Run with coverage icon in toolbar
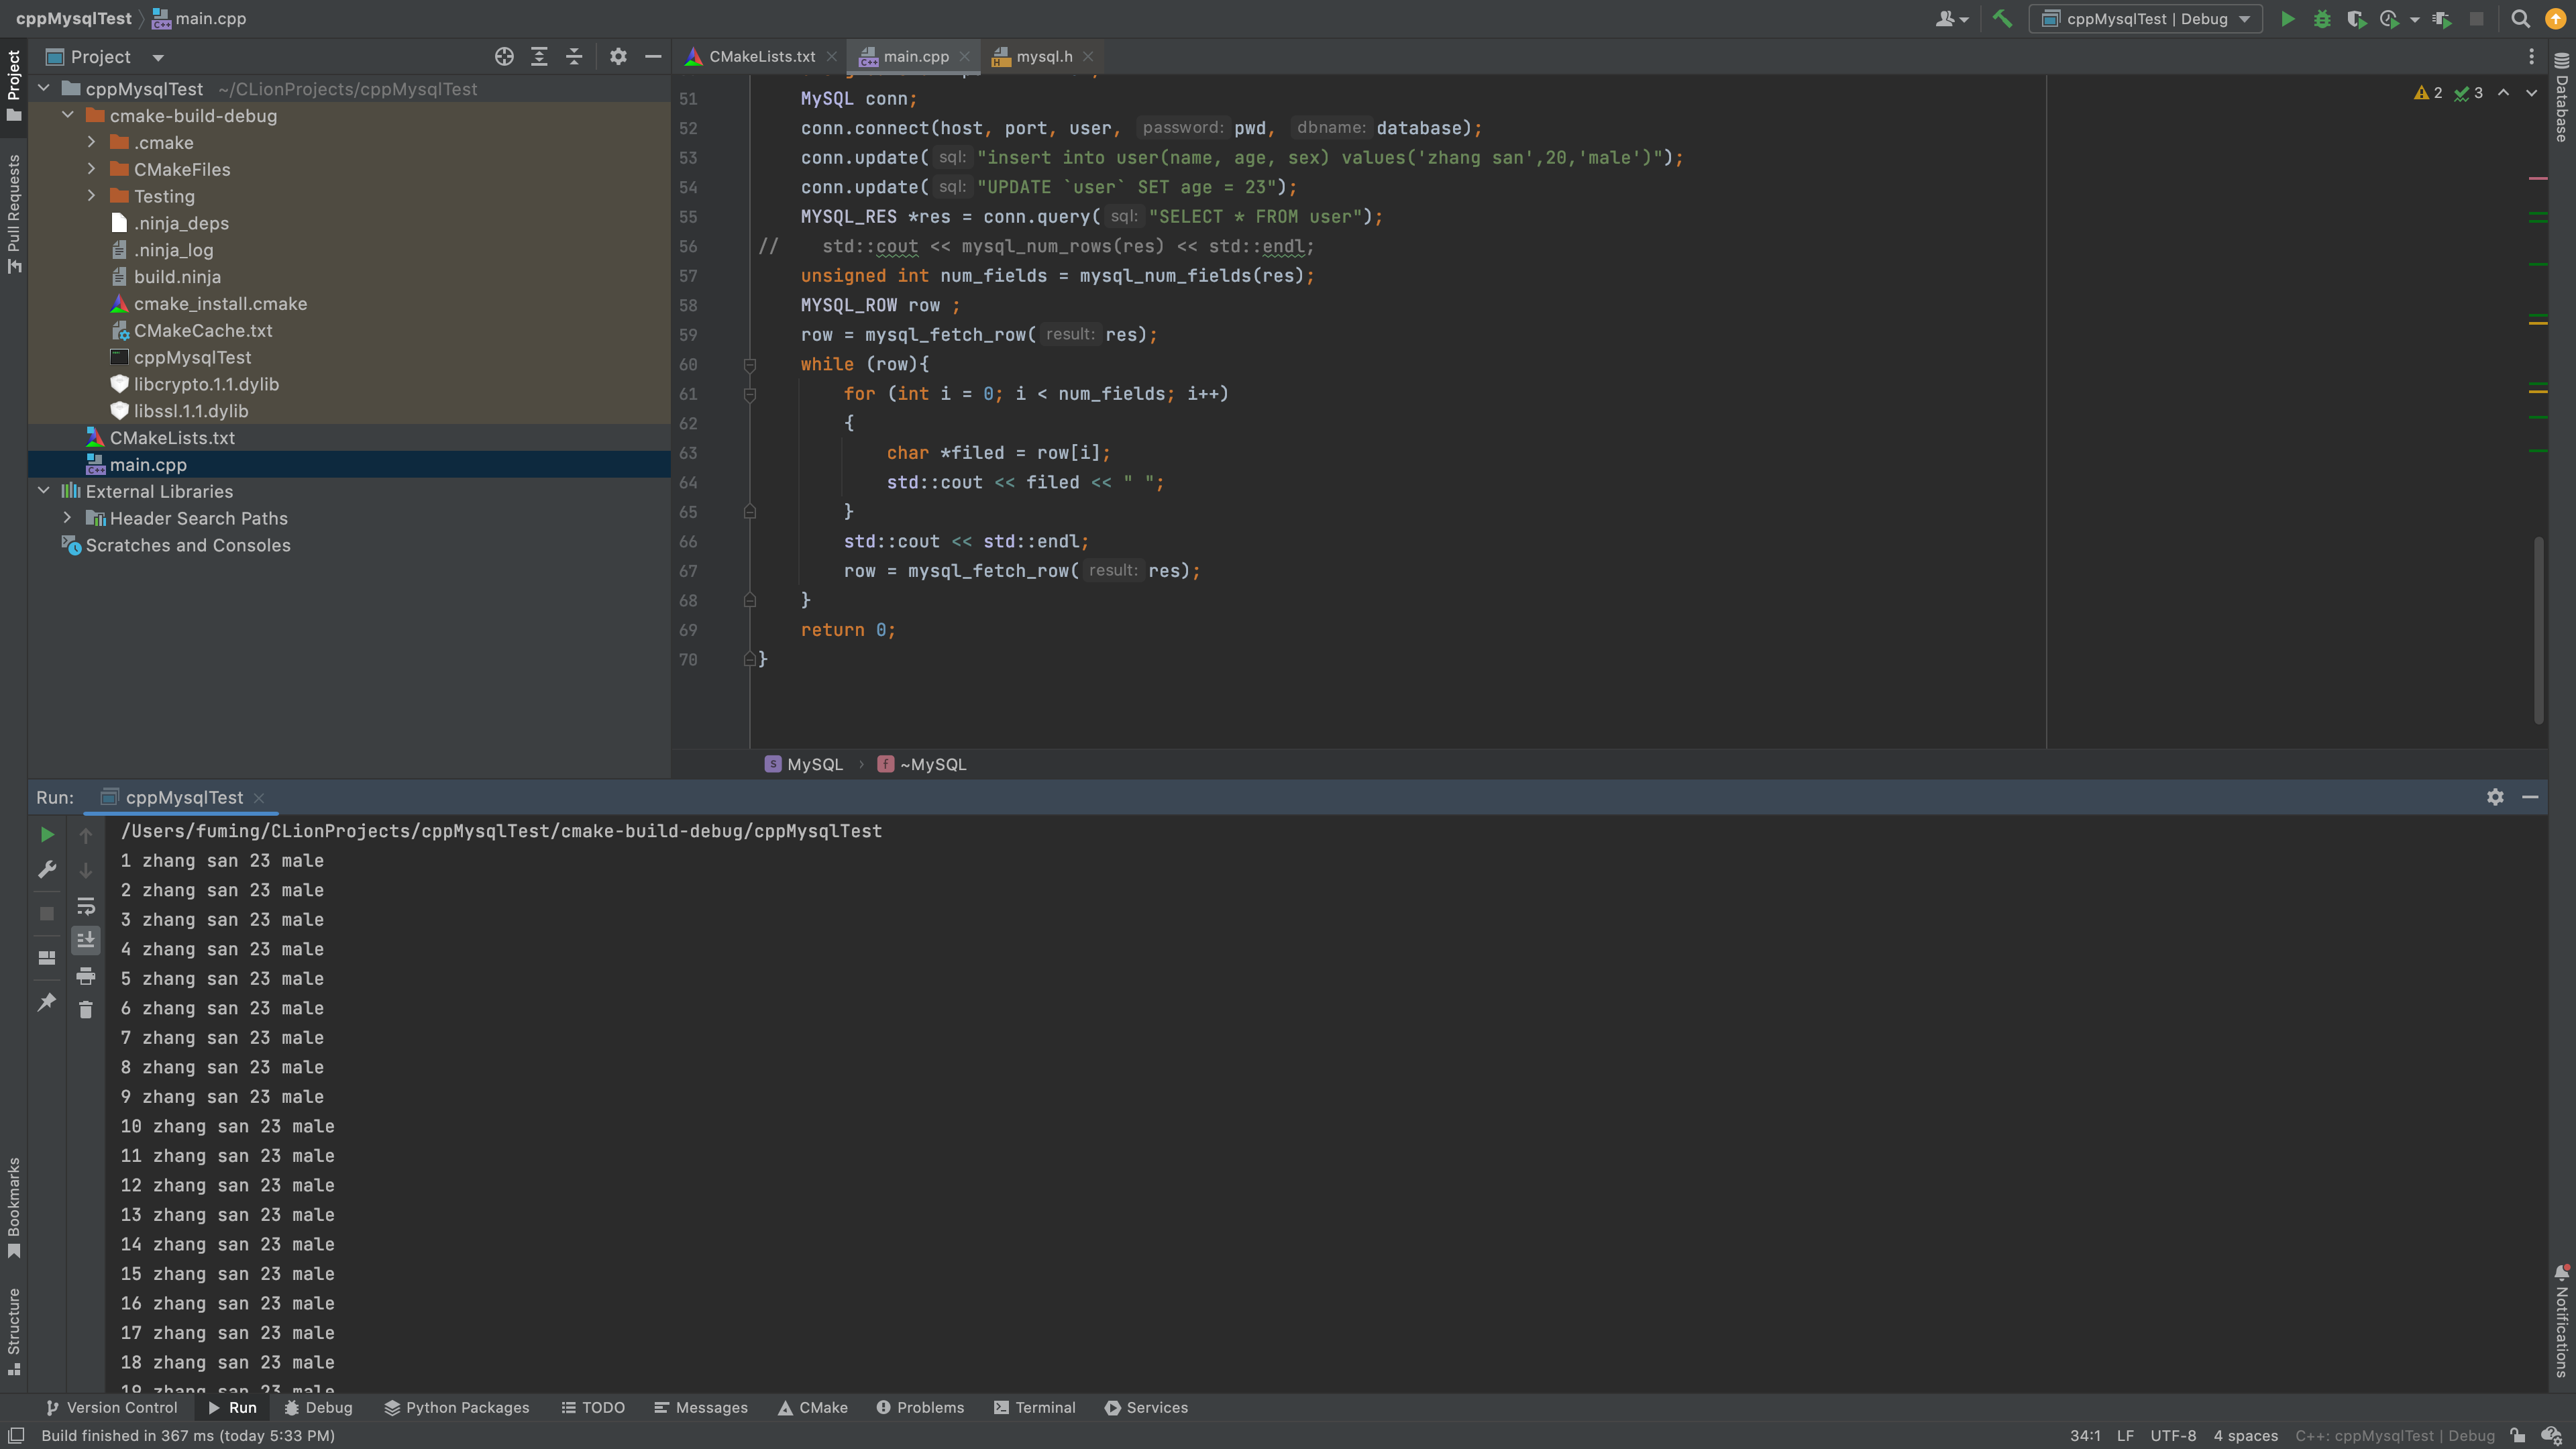The height and width of the screenshot is (1449, 2576). point(2356,19)
